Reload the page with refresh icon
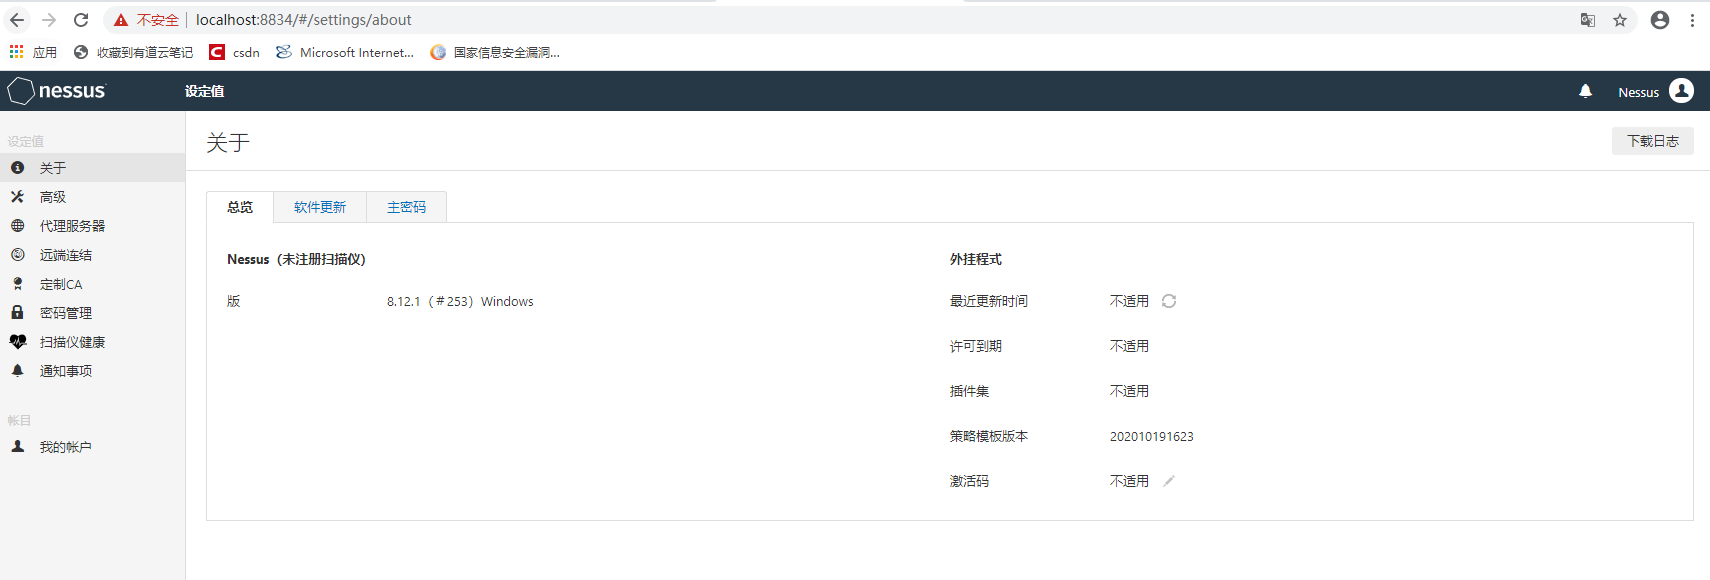 click(81, 20)
